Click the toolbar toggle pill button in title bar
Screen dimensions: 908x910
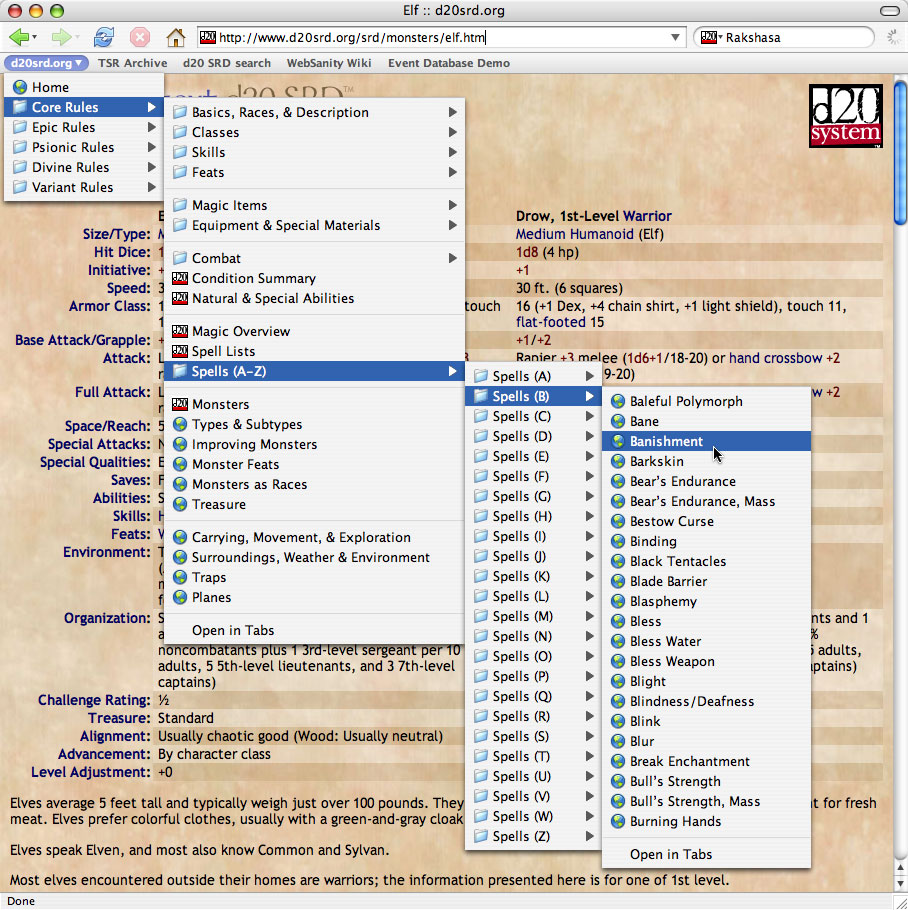889,11
